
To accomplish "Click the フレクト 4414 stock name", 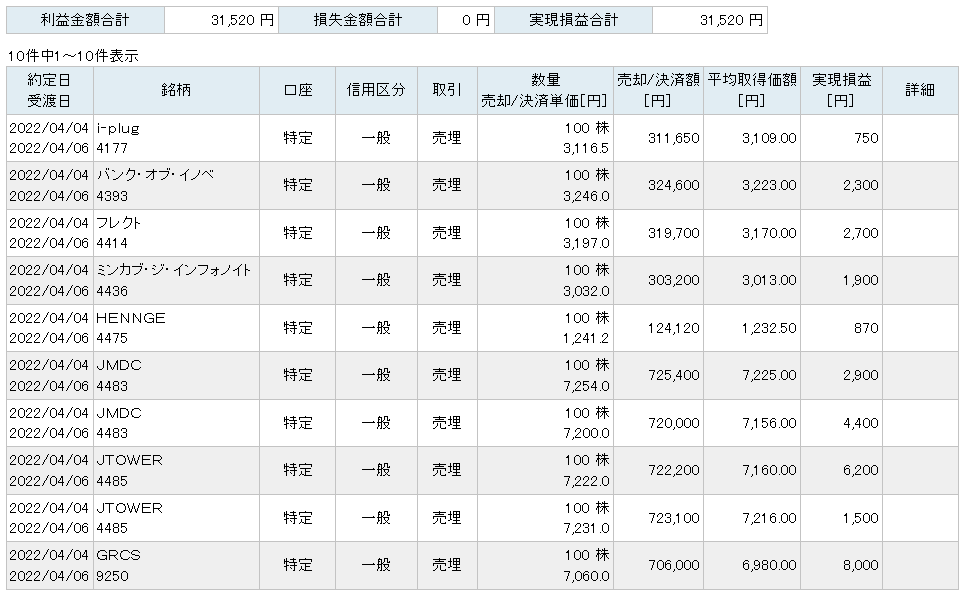I will point(118,233).
